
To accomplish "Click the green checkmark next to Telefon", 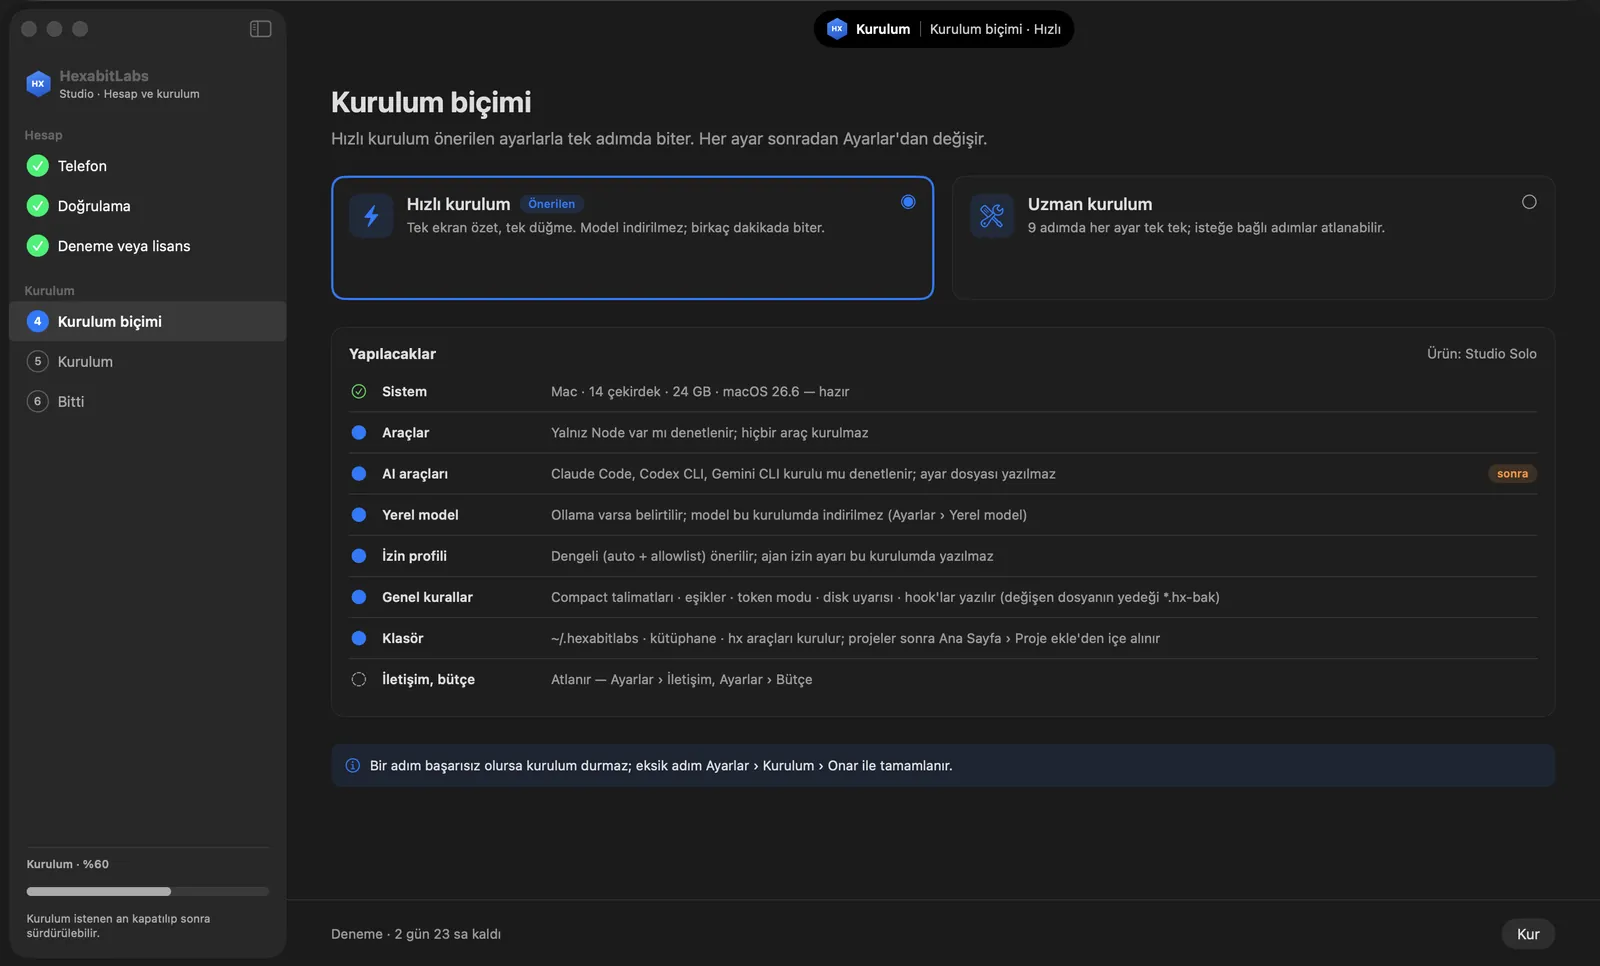I will coord(38,166).
